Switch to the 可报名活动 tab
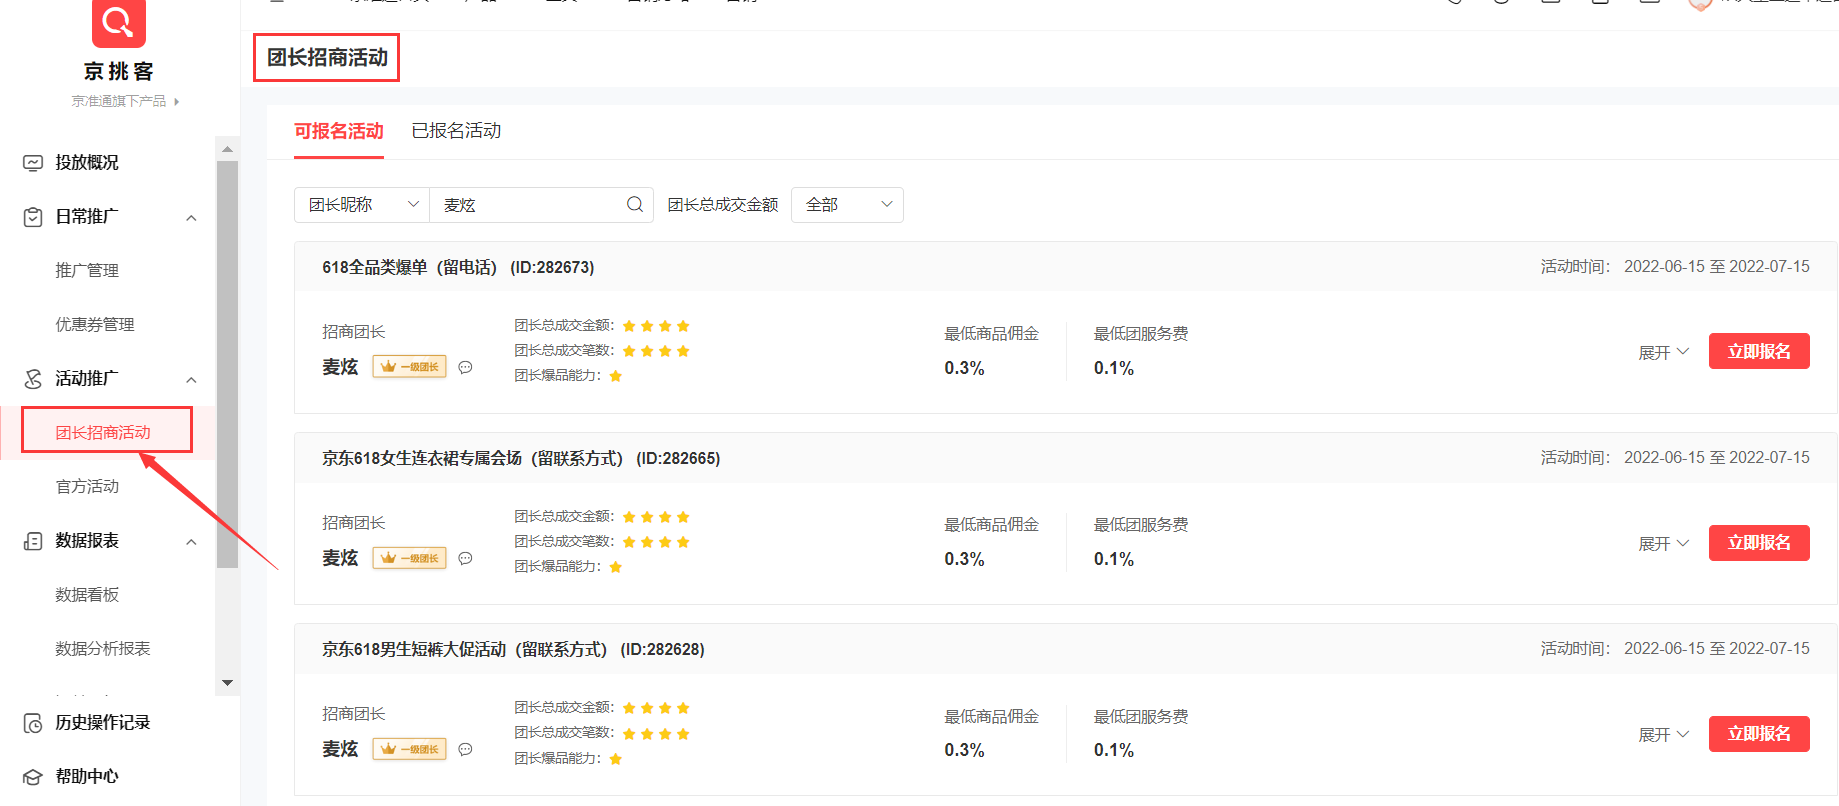The image size is (1839, 806). pyautogui.click(x=339, y=131)
